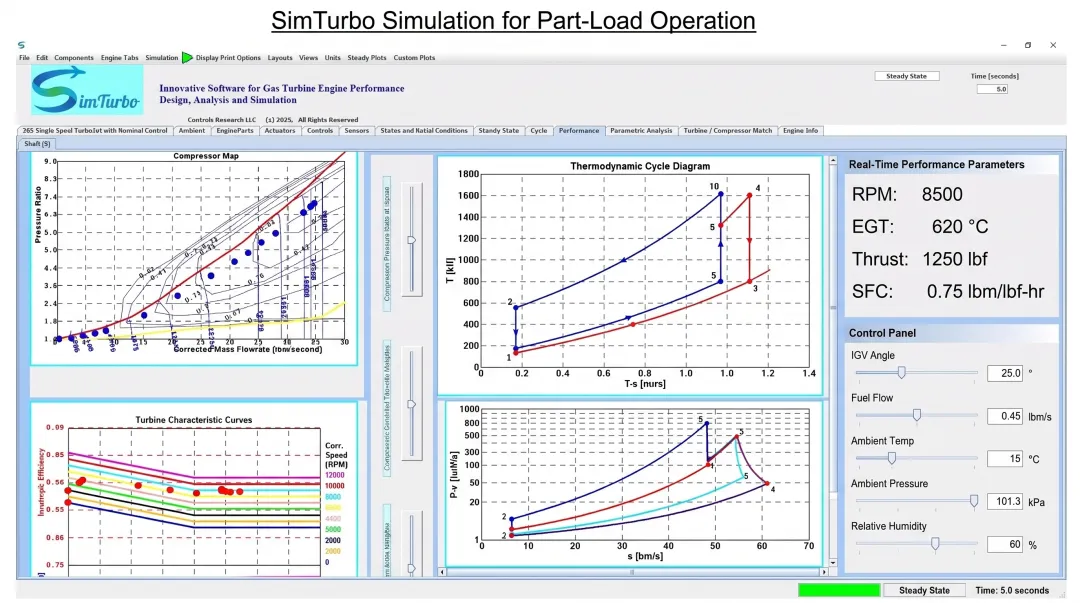This screenshot has height=603, width=1080.
Task: Open the Views menu
Action: (309, 58)
